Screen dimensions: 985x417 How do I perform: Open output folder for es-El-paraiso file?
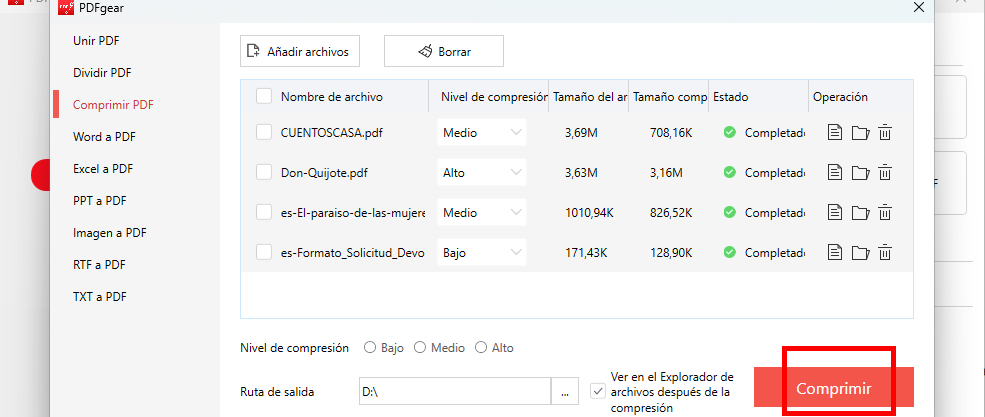coord(860,212)
